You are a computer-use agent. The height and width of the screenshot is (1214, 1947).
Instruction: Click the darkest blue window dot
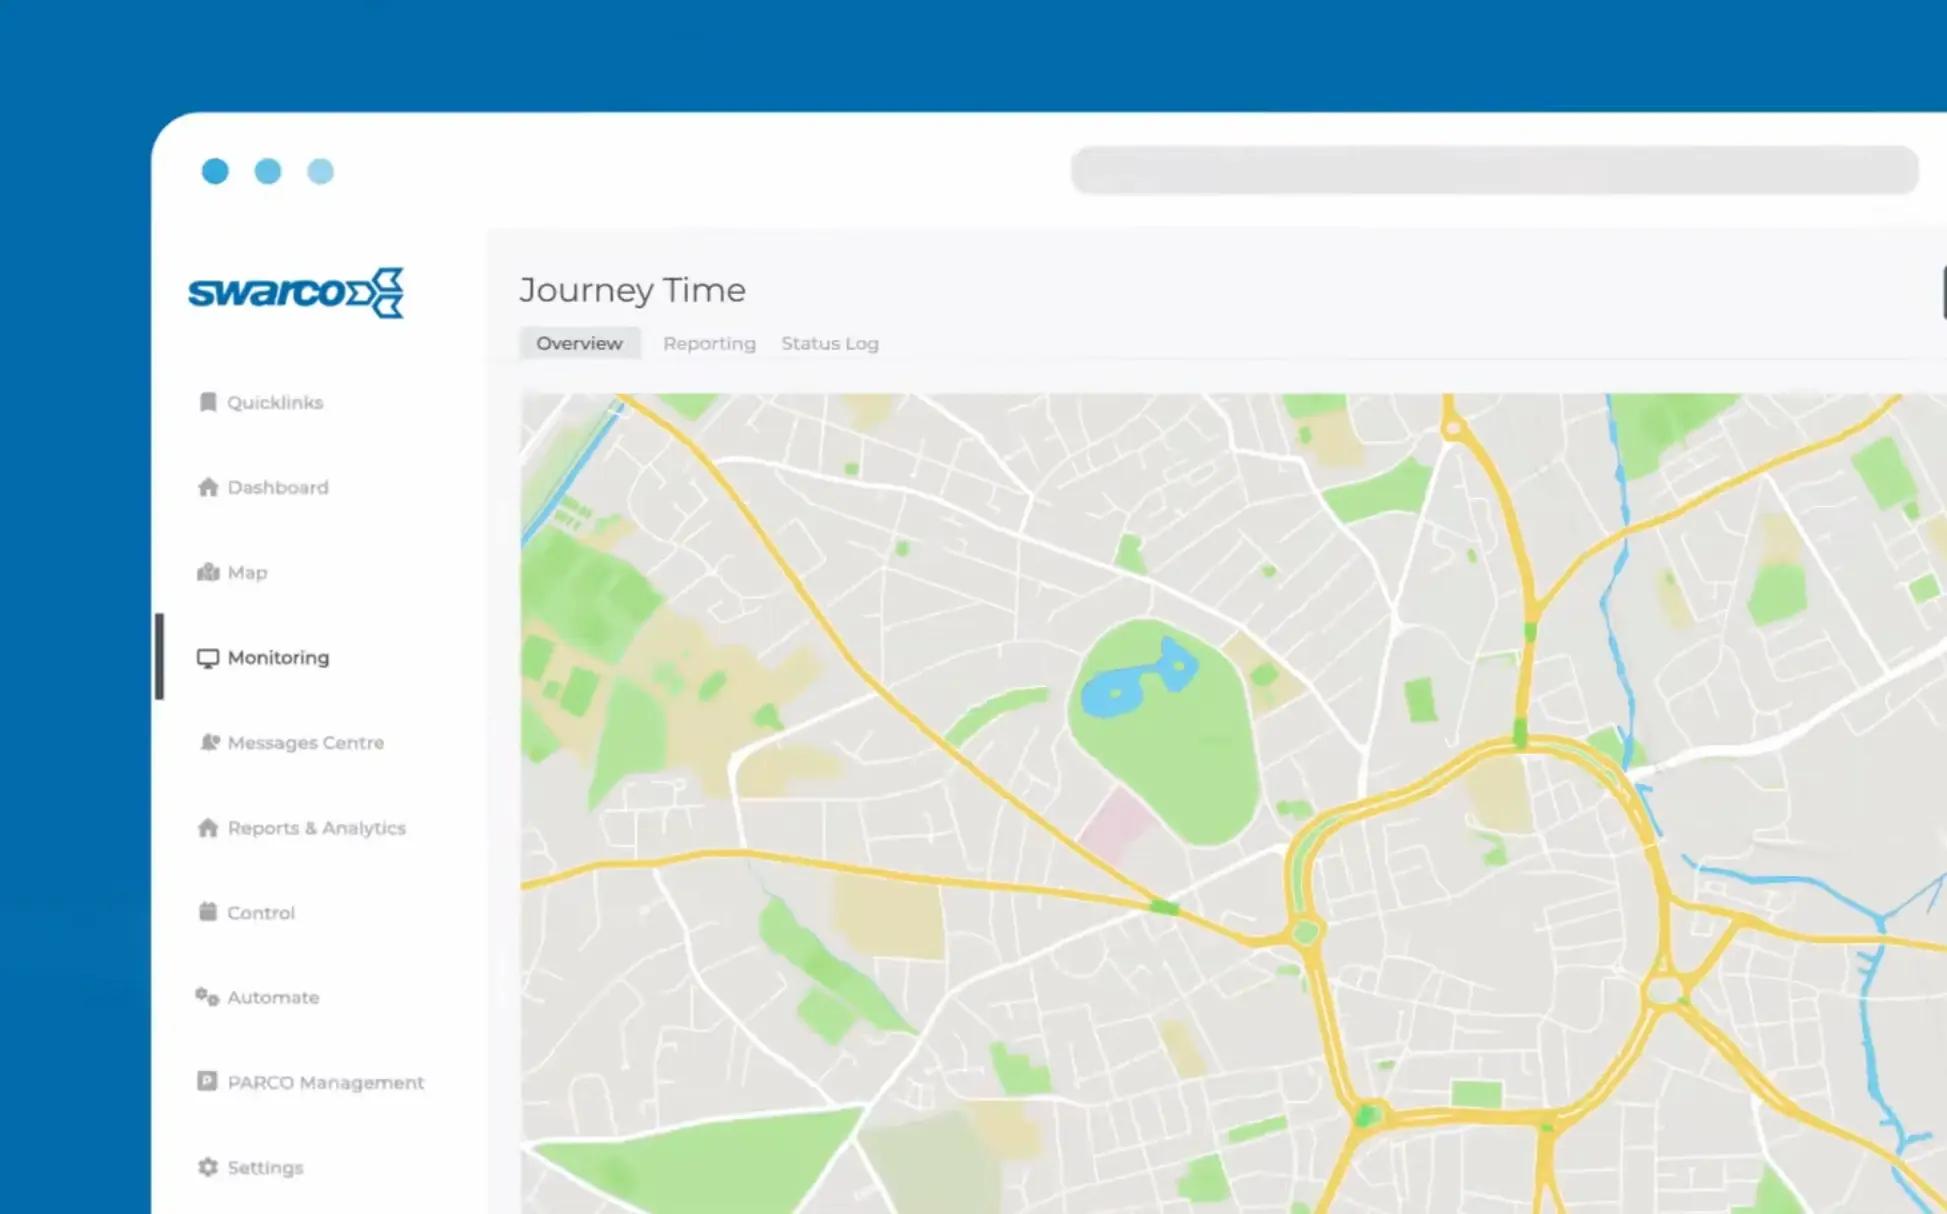click(x=215, y=171)
